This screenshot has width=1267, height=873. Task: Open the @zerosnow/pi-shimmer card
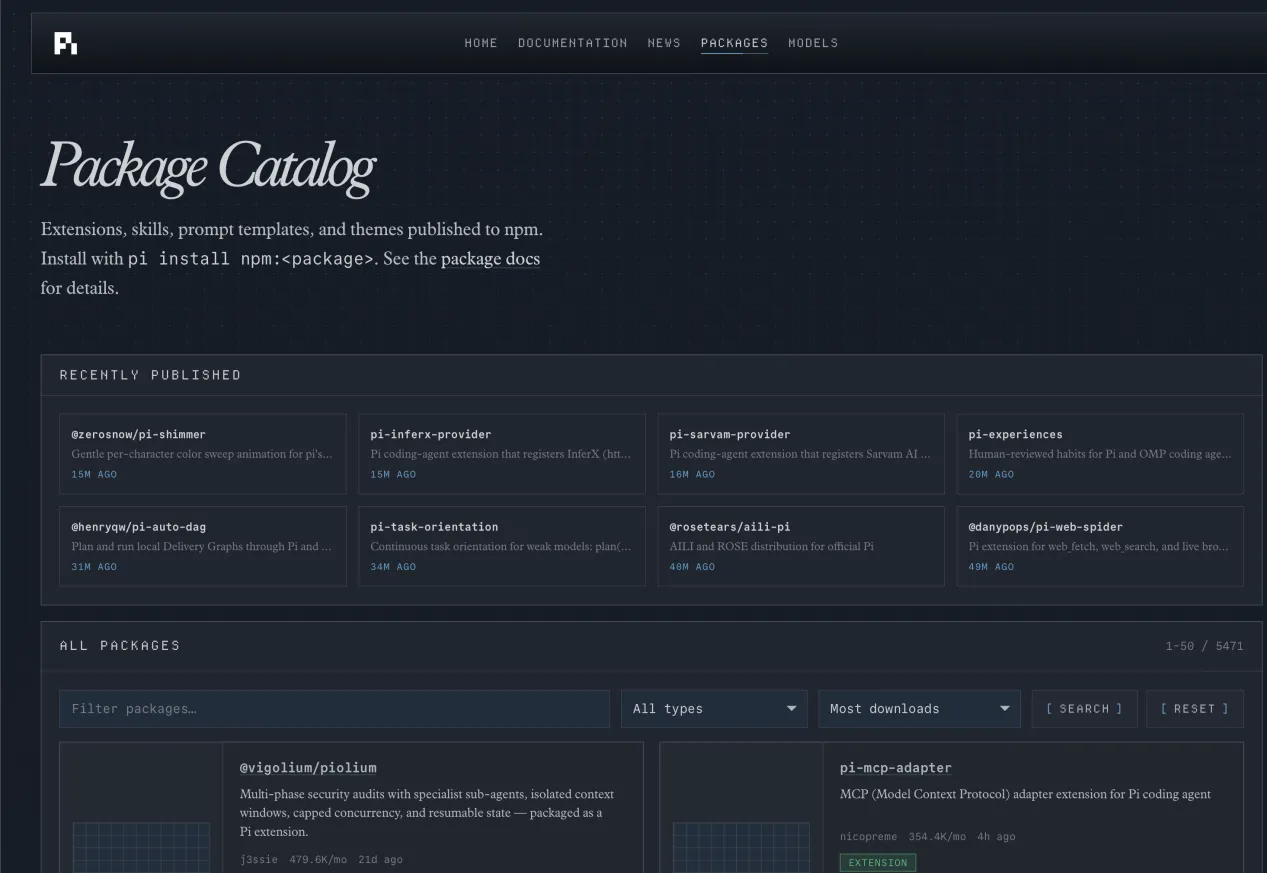point(203,454)
